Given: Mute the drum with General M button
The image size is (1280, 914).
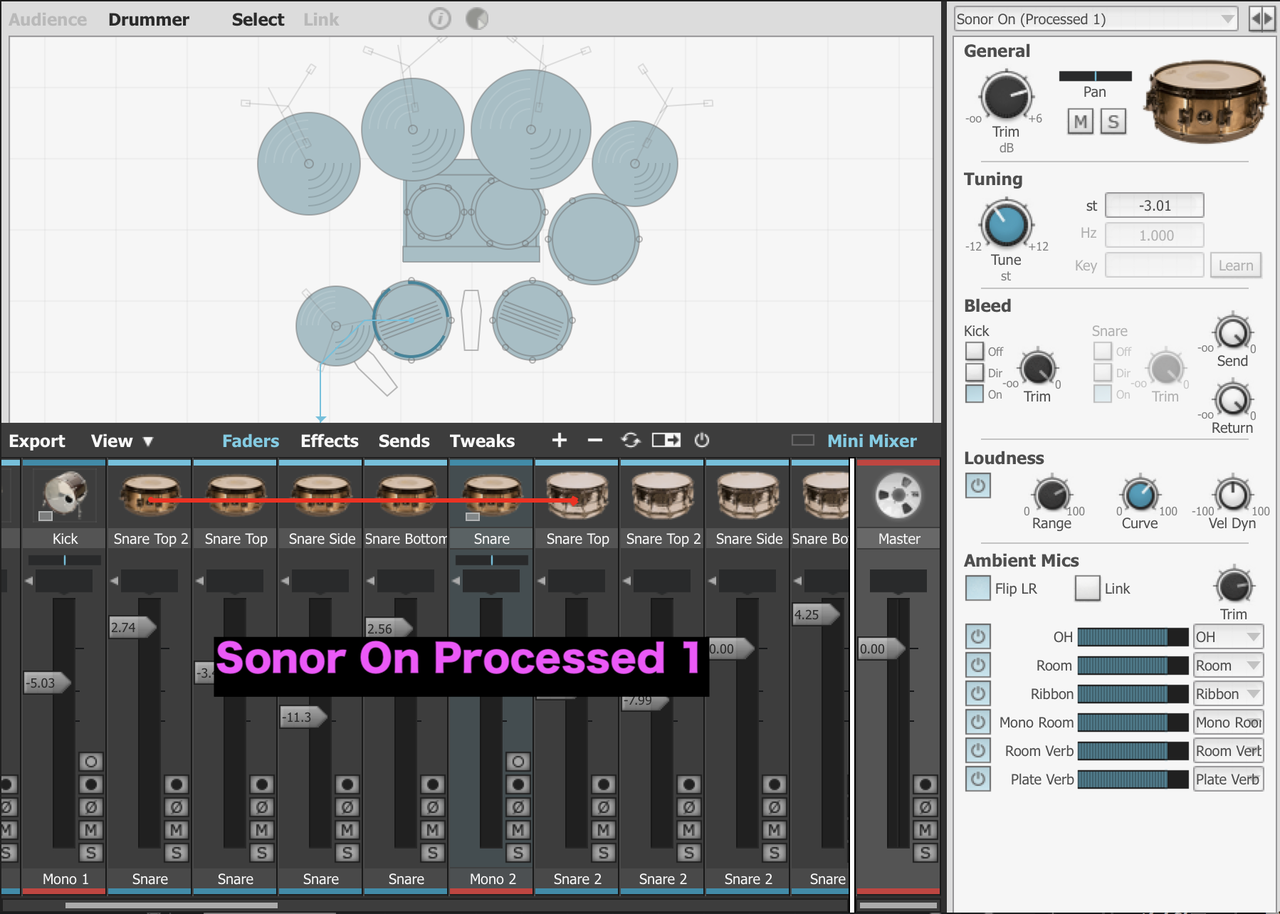Looking at the screenshot, I should (x=1080, y=122).
